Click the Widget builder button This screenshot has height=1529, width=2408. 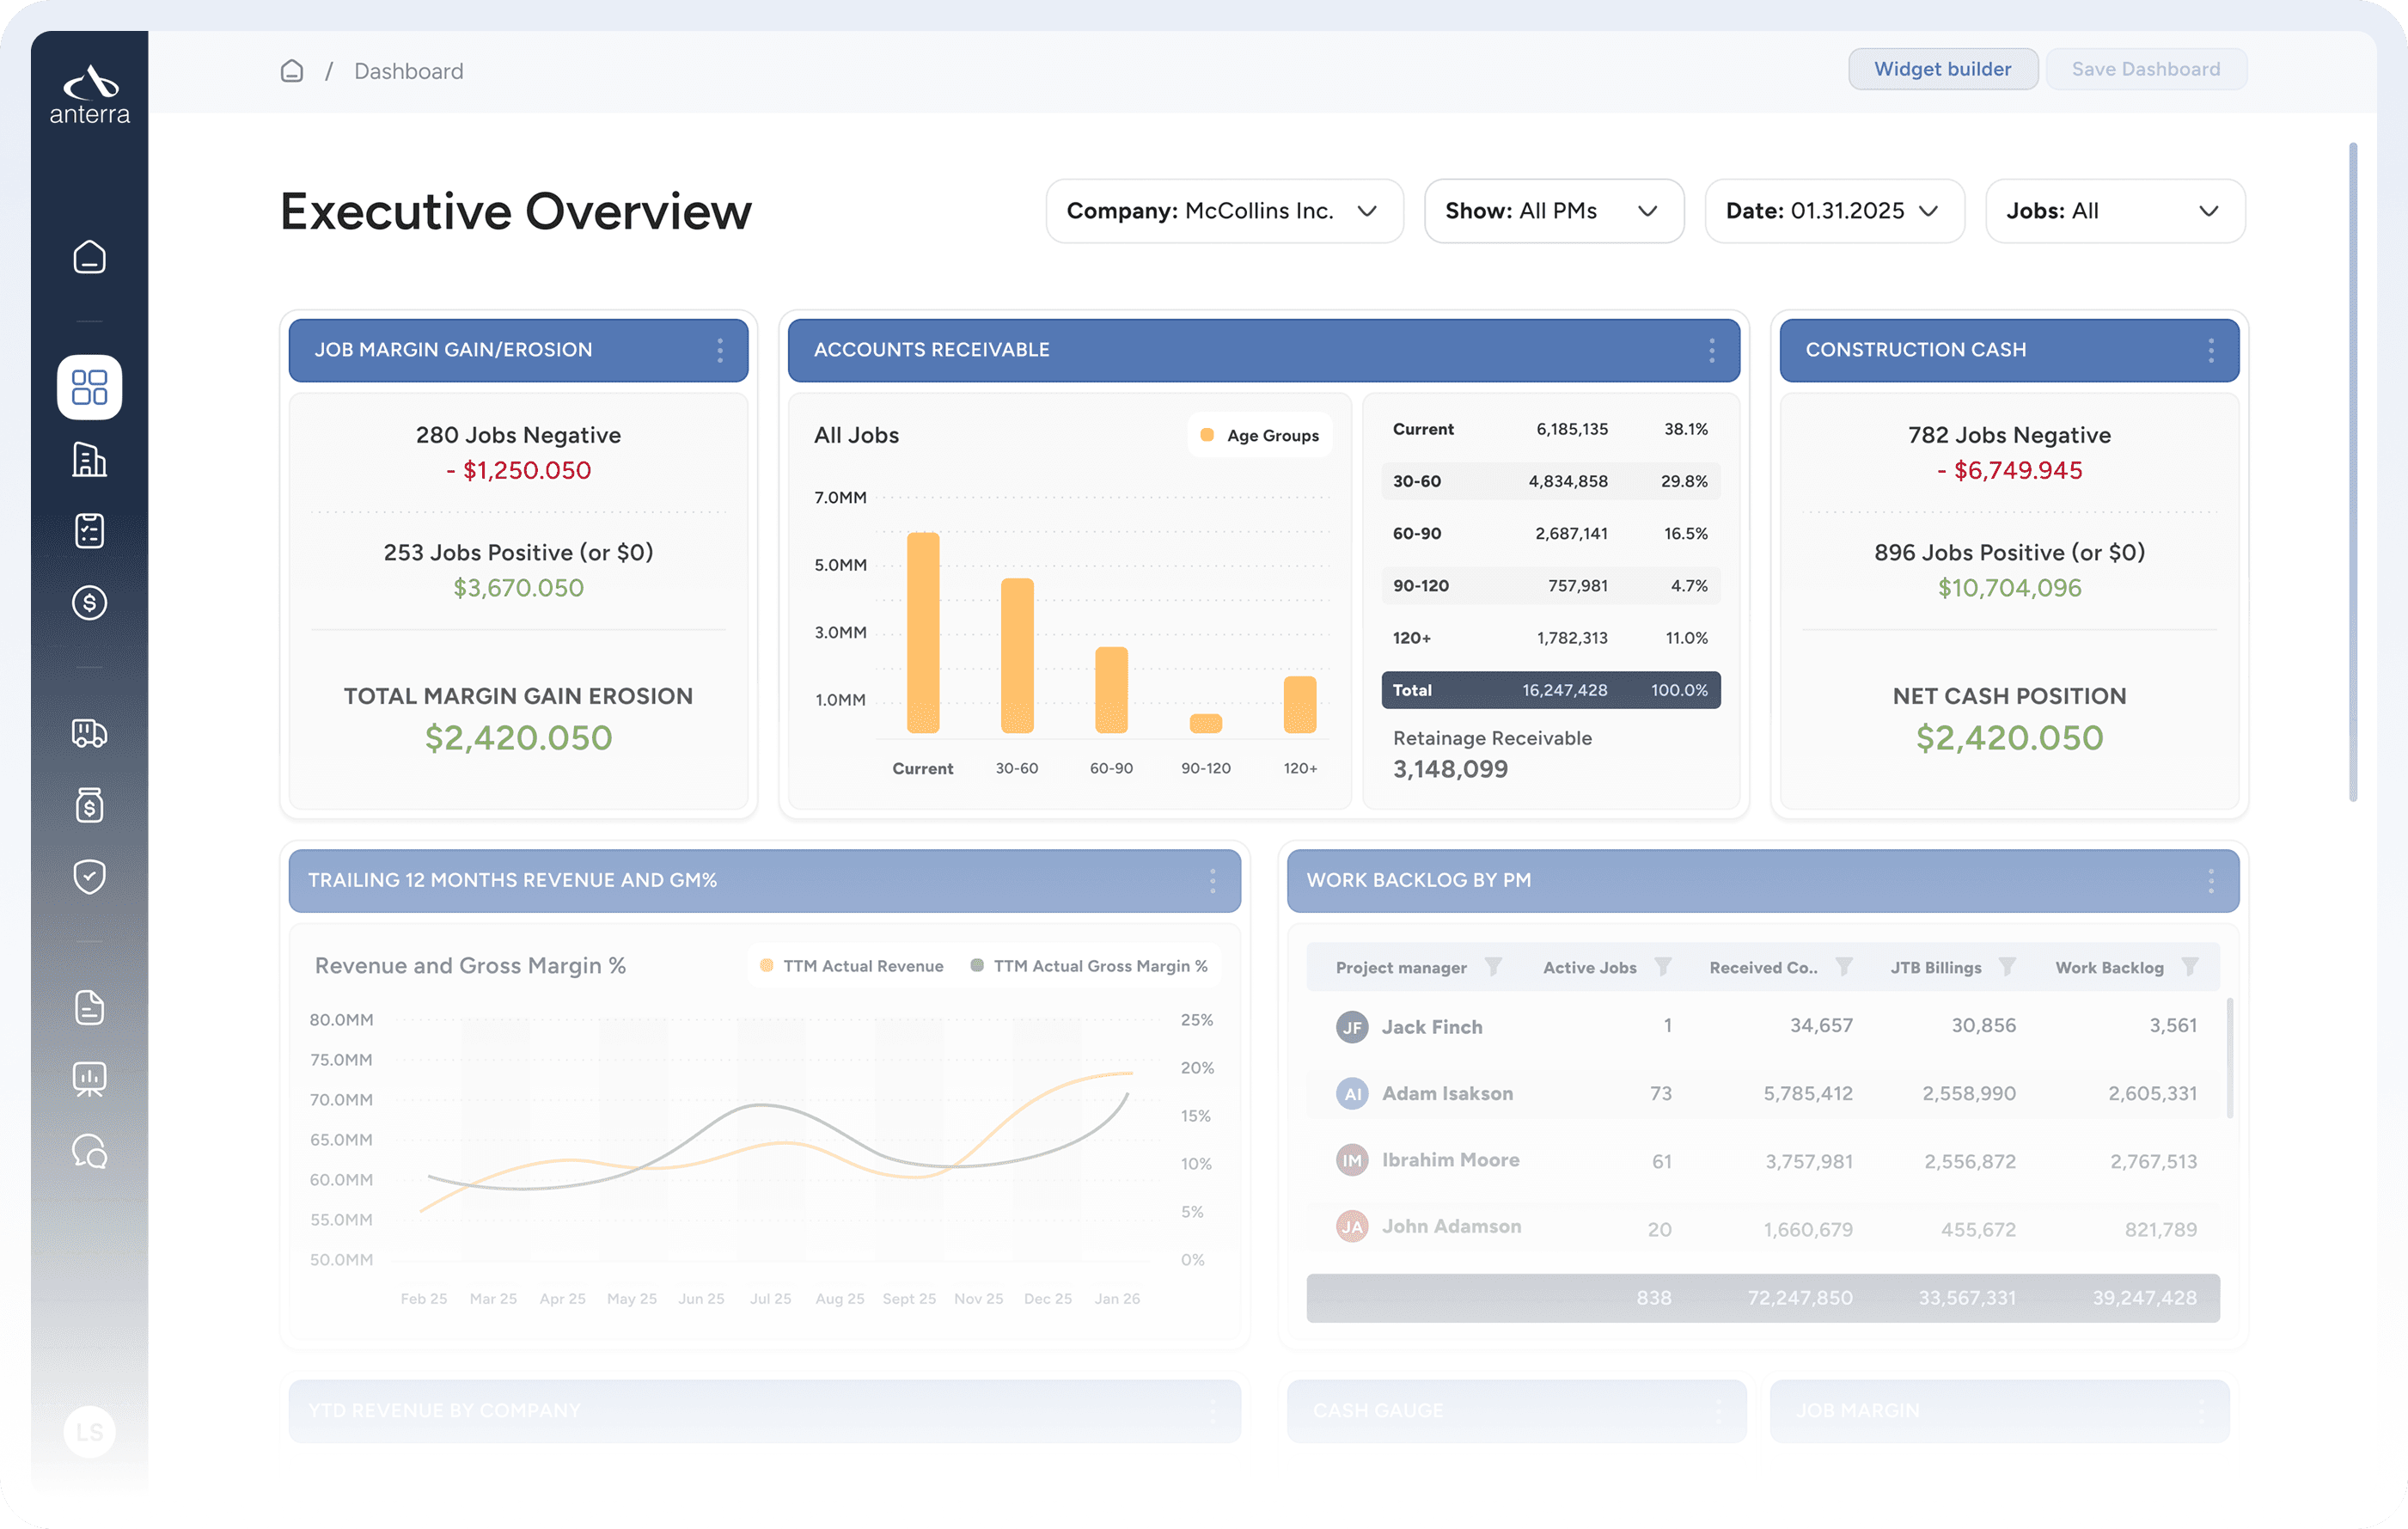pos(1941,69)
